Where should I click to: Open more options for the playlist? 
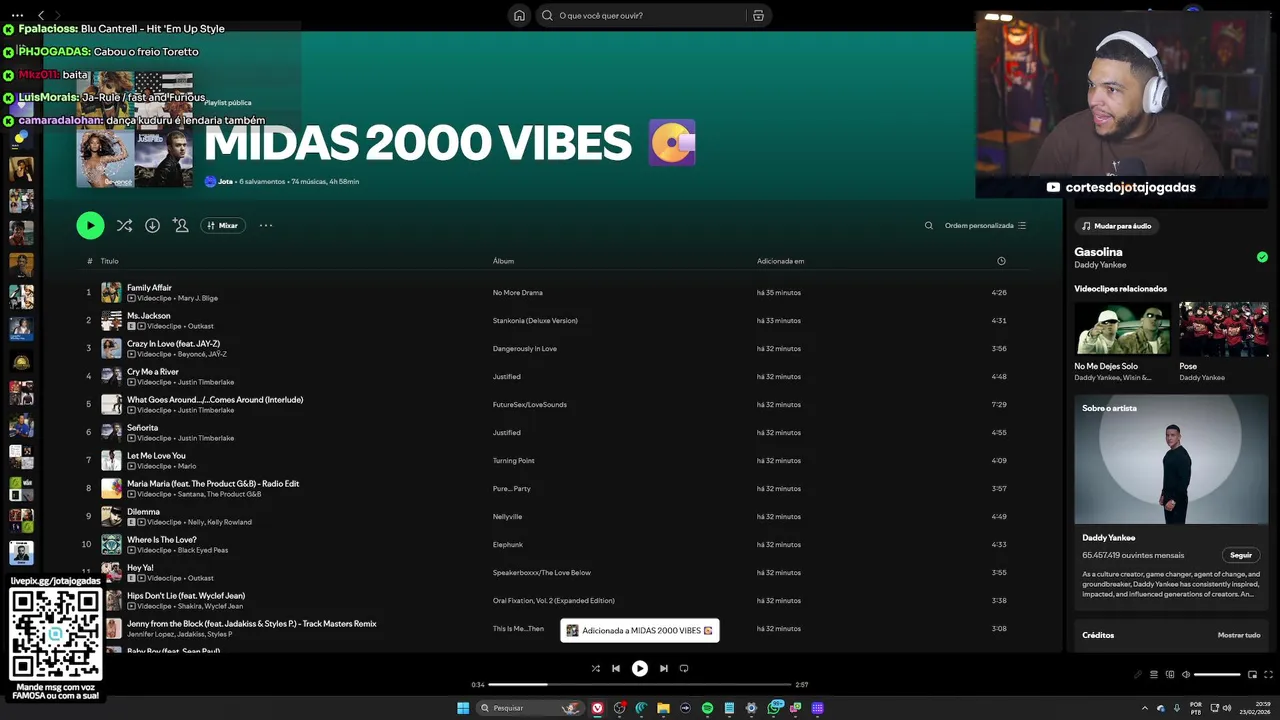266,225
